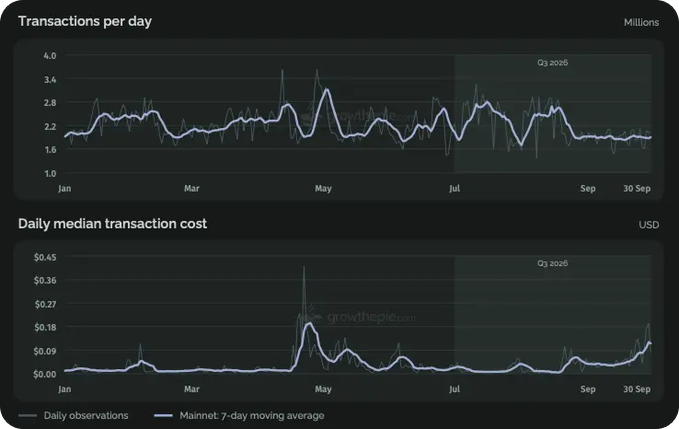Click the gray Daily observations legend line swatch
The image size is (679, 429).
27,416
